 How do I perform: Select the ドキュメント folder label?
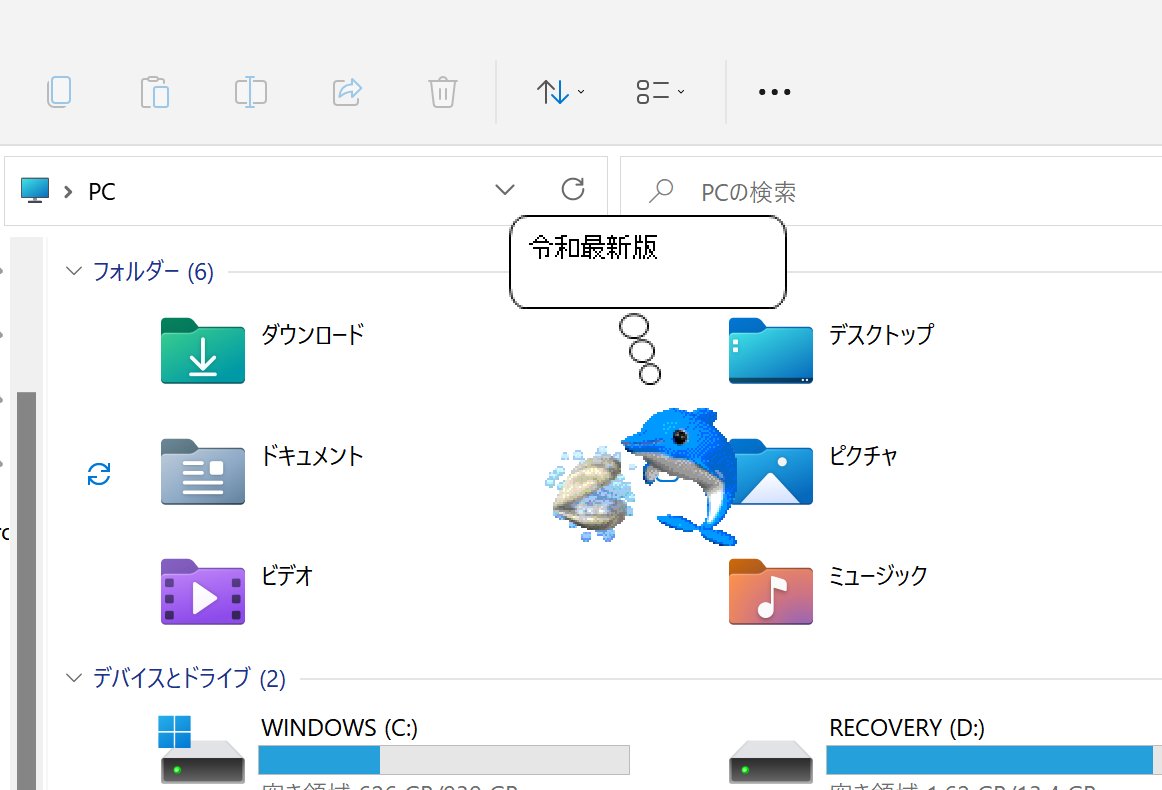[312, 455]
